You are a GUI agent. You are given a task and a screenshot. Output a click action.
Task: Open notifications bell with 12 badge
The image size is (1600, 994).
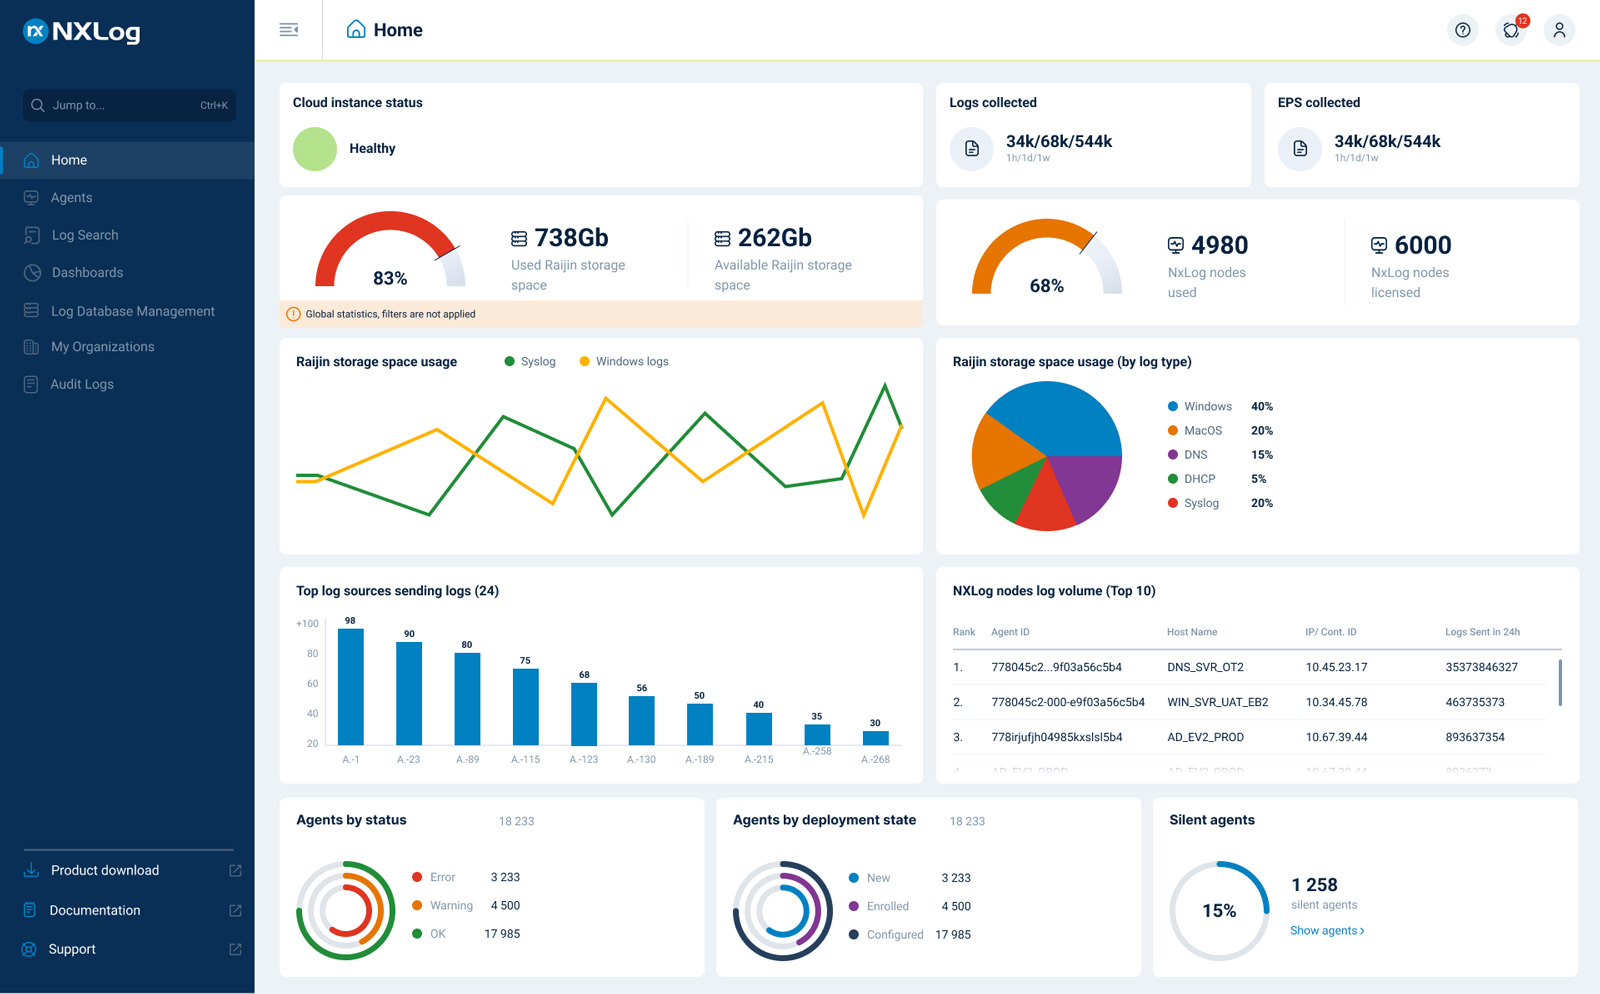pos(1512,30)
